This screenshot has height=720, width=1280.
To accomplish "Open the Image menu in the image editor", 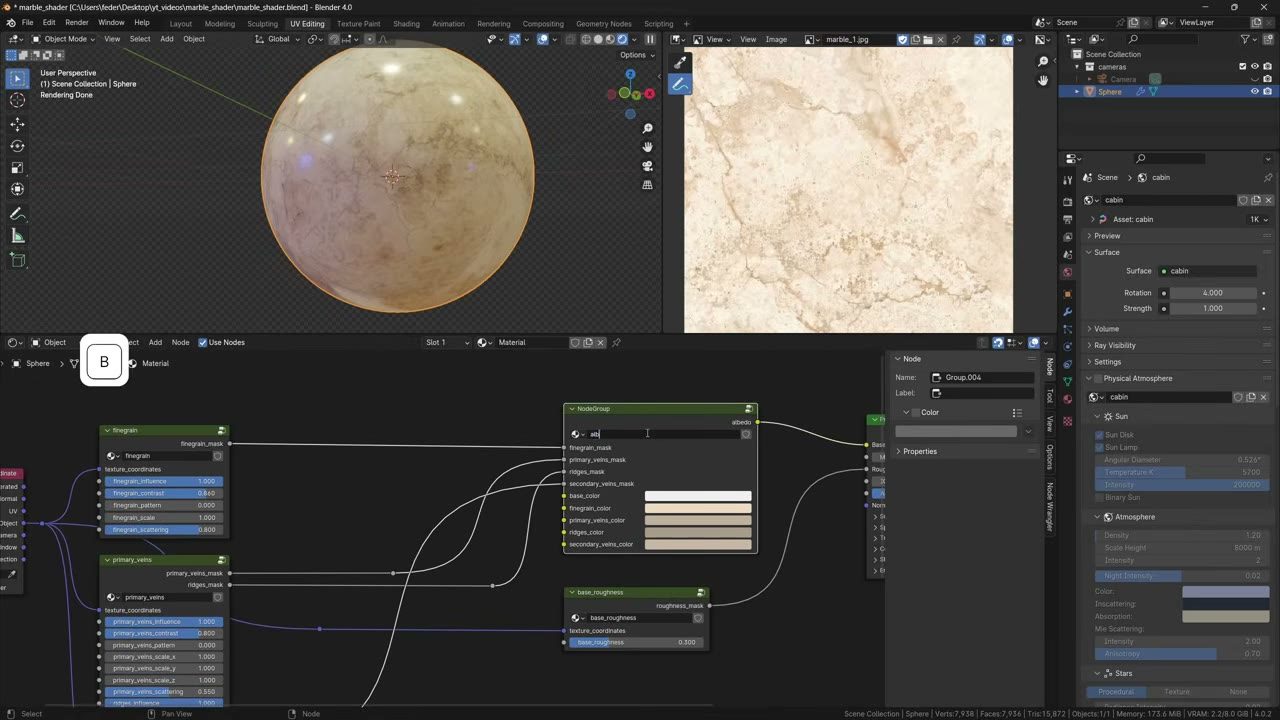I will pyautogui.click(x=776, y=39).
